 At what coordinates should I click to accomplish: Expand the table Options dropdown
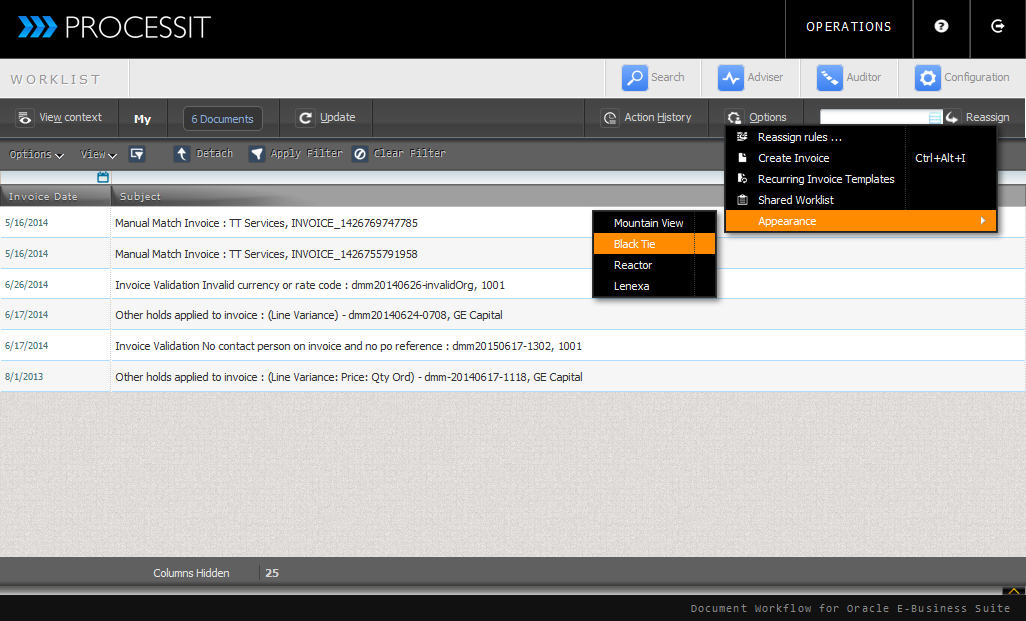coord(36,155)
